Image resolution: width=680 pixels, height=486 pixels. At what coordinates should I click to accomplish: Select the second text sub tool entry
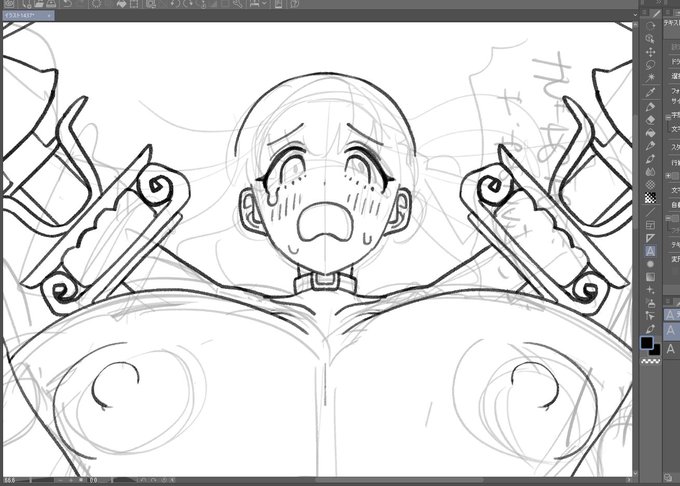tap(672, 331)
